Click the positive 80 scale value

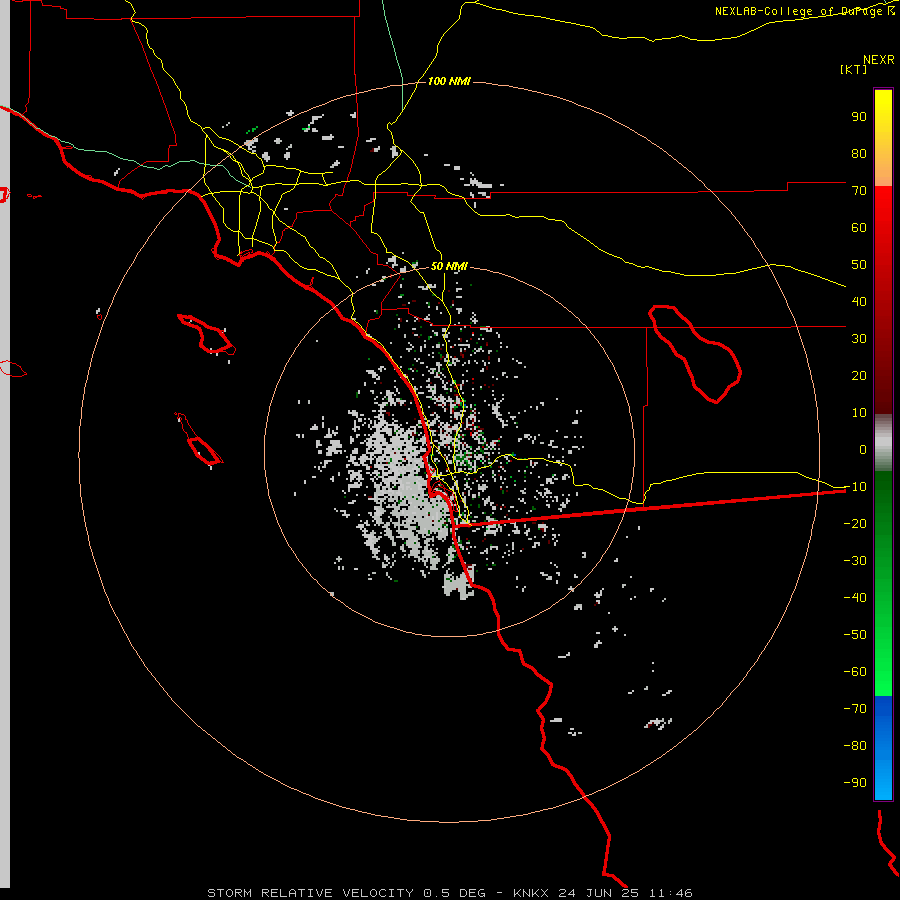(x=859, y=154)
